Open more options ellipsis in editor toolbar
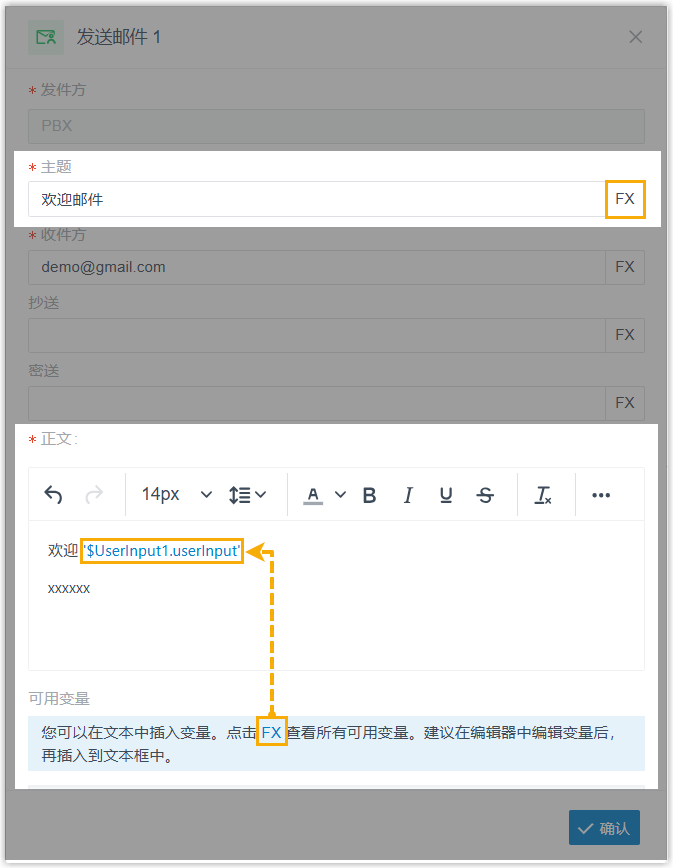 pos(601,495)
